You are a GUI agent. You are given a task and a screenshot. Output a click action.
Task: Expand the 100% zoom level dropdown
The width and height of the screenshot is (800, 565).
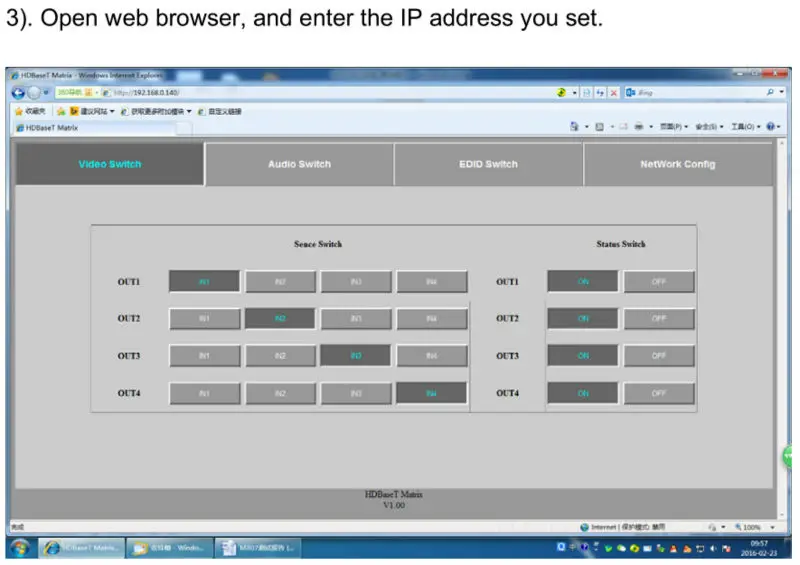pos(773,527)
